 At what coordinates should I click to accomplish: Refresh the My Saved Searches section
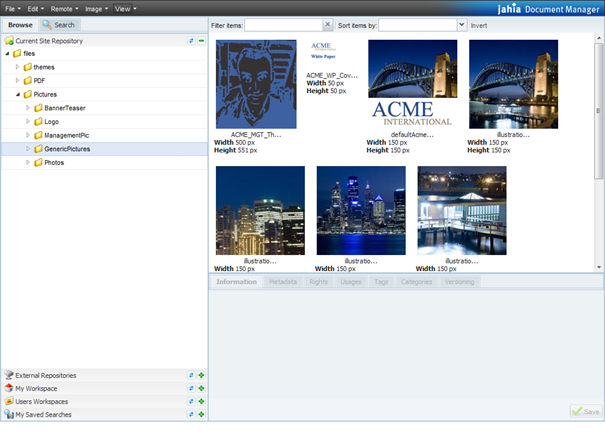coord(191,414)
